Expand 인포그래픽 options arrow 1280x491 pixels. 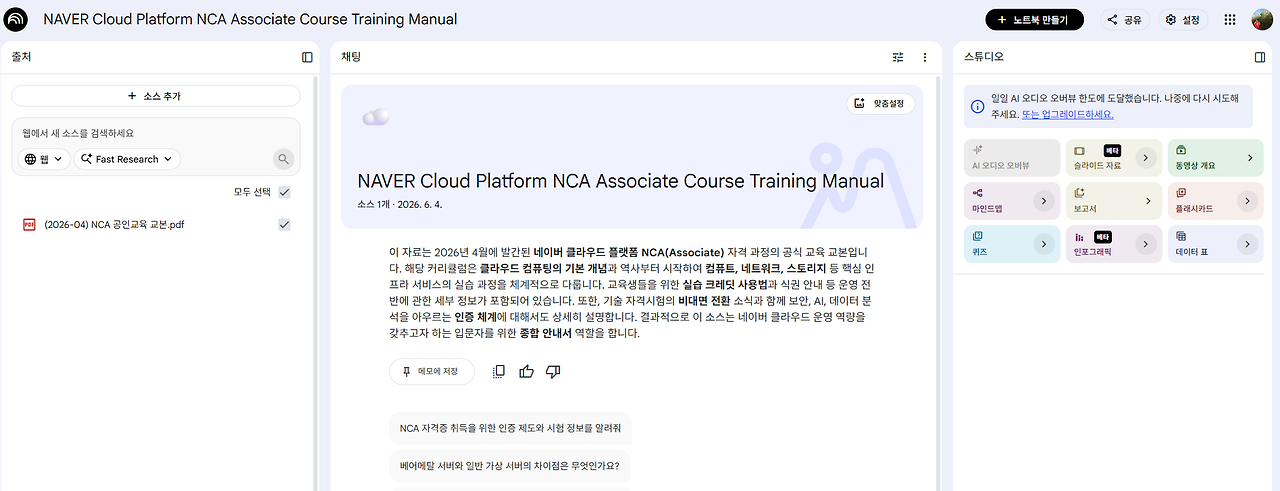pyautogui.click(x=1145, y=244)
